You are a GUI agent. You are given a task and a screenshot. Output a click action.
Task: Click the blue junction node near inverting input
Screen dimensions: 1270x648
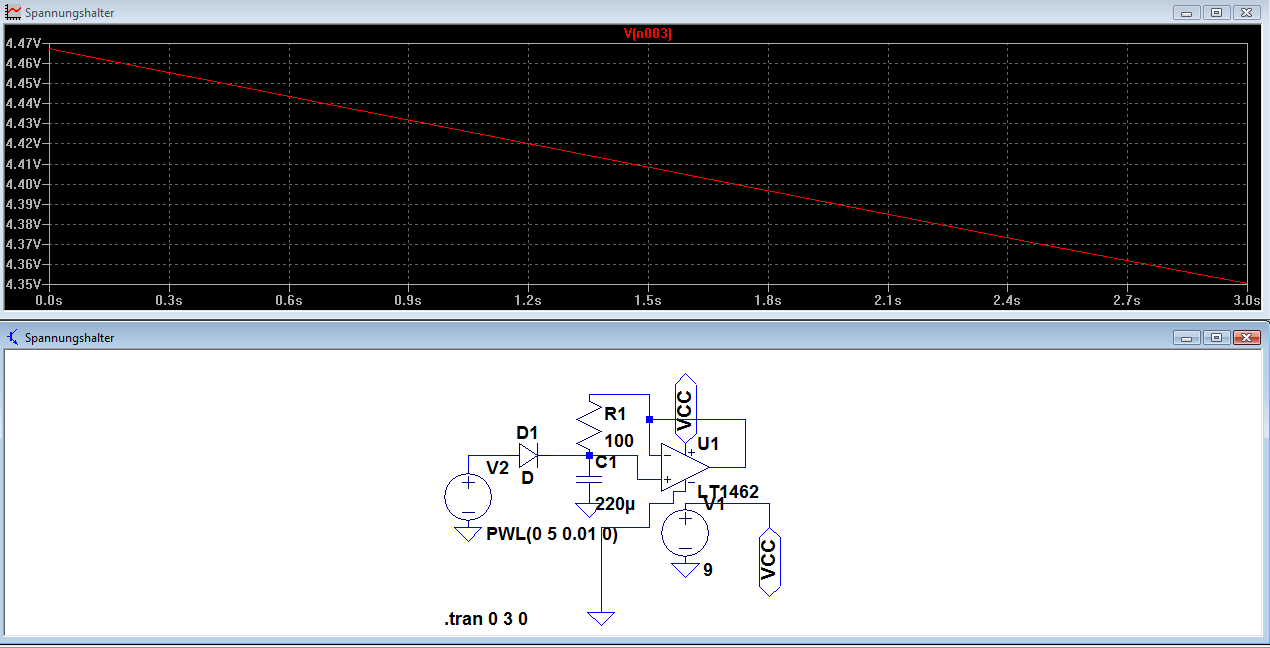pos(649,419)
